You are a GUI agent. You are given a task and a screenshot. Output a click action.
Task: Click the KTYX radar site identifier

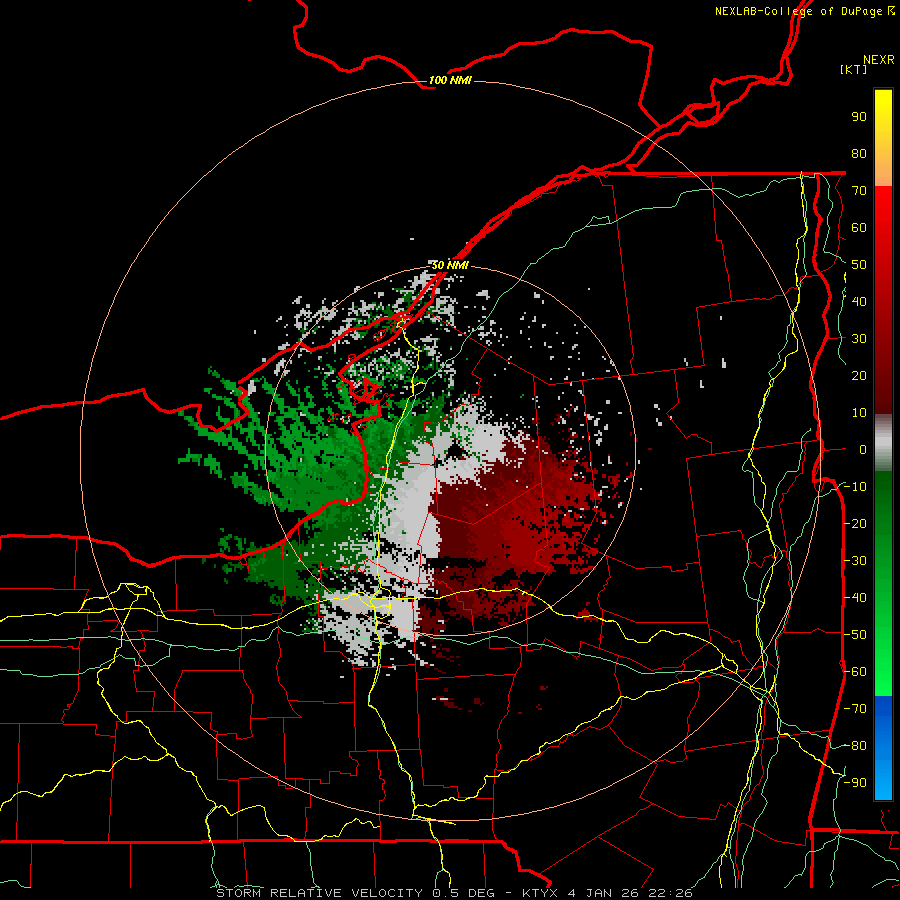(541, 893)
